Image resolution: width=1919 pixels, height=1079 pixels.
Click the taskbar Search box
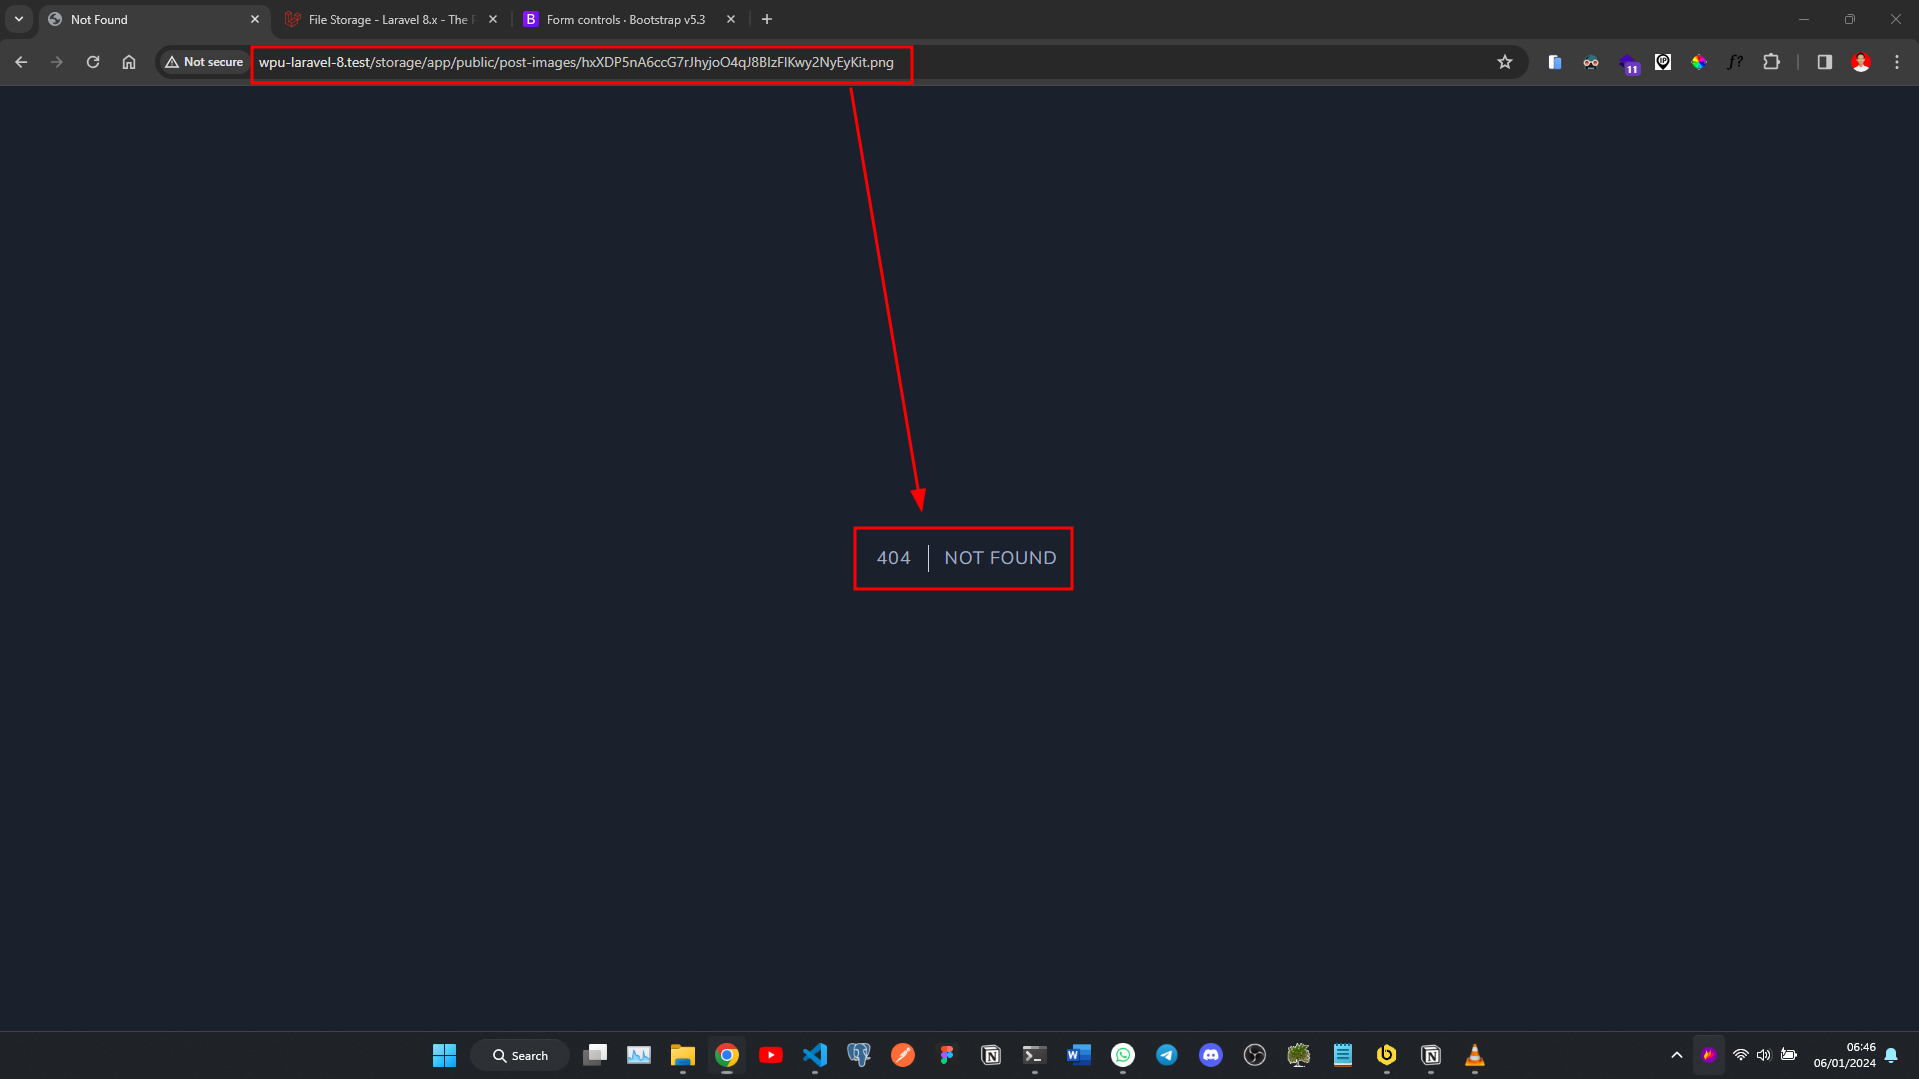520,1055
